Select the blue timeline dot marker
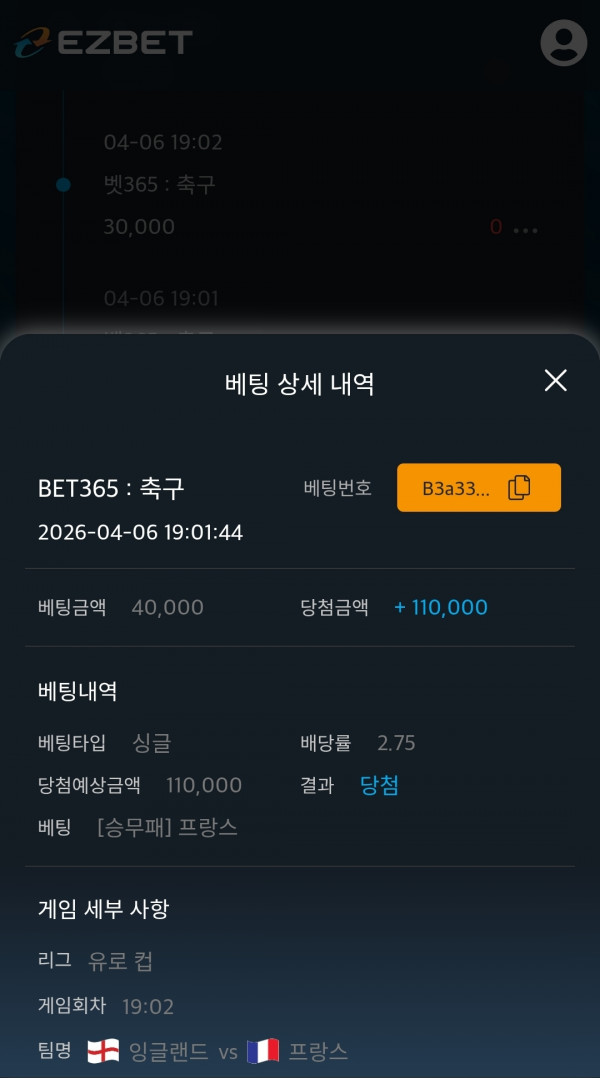This screenshot has height=1078, width=600. tap(63, 185)
